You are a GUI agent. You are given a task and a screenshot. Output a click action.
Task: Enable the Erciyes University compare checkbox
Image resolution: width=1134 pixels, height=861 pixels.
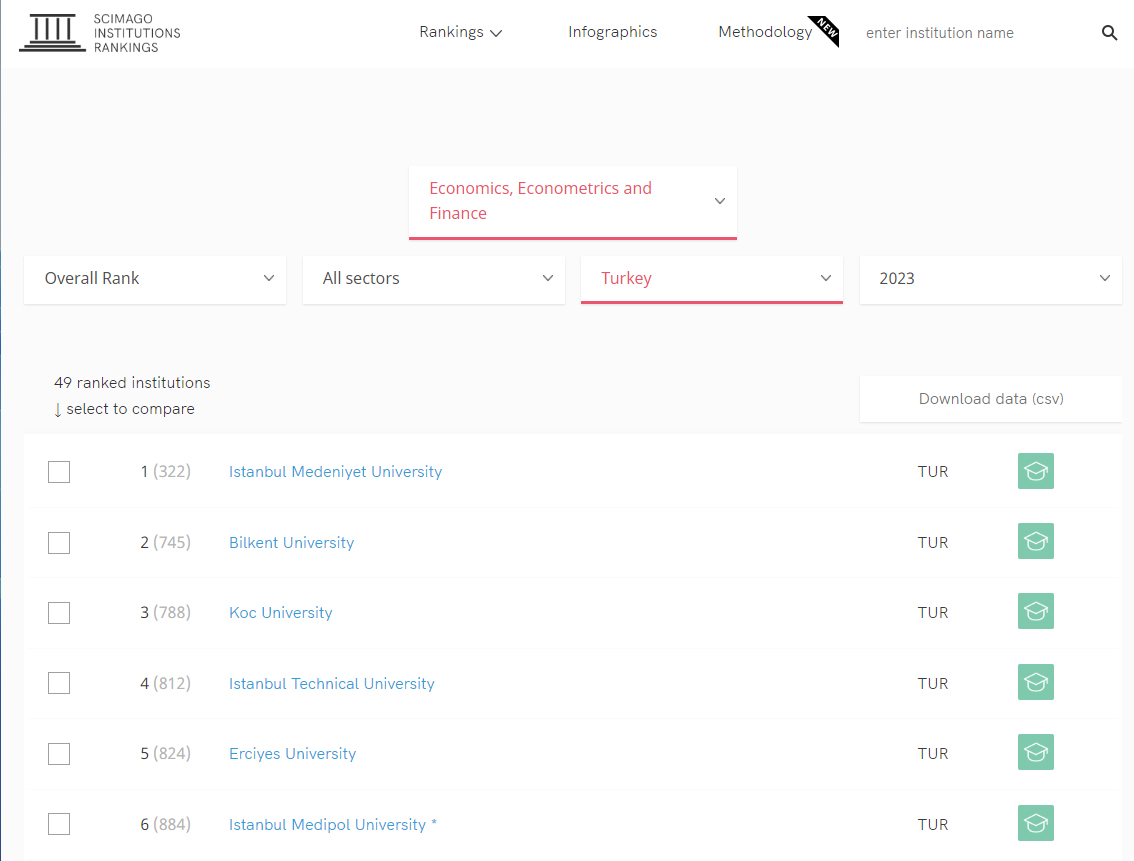(x=59, y=754)
